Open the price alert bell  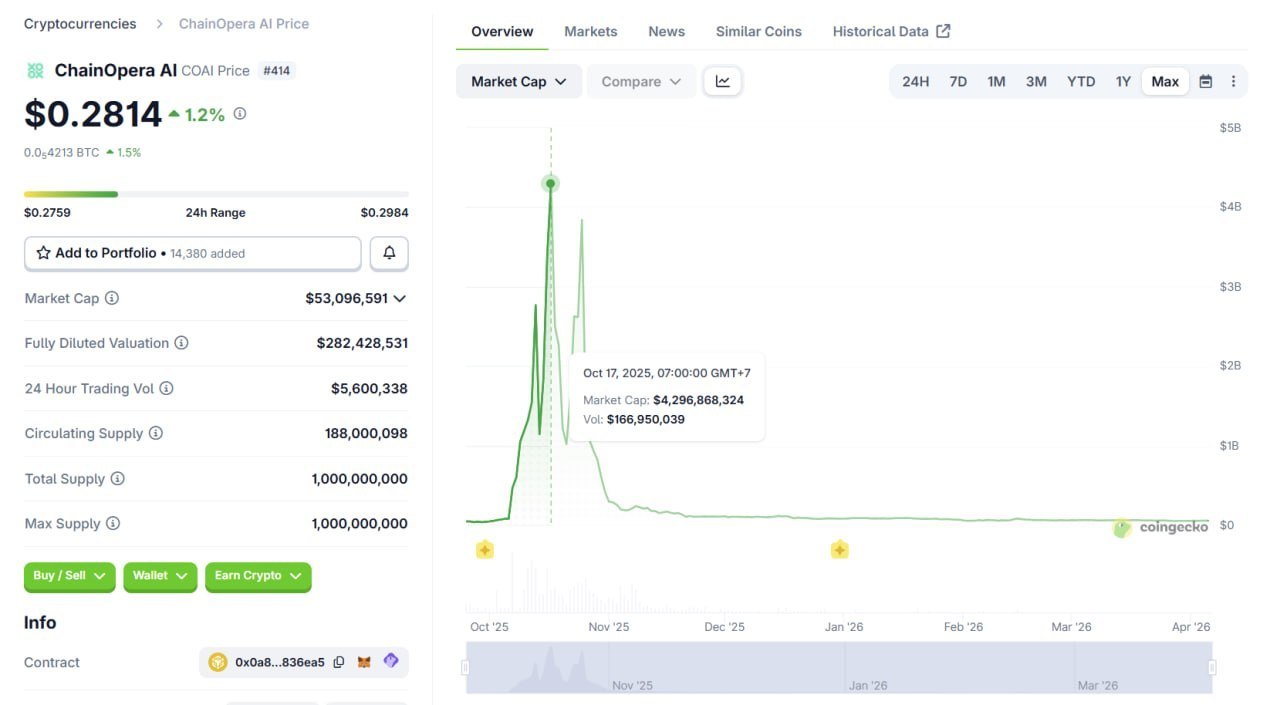[x=389, y=252]
